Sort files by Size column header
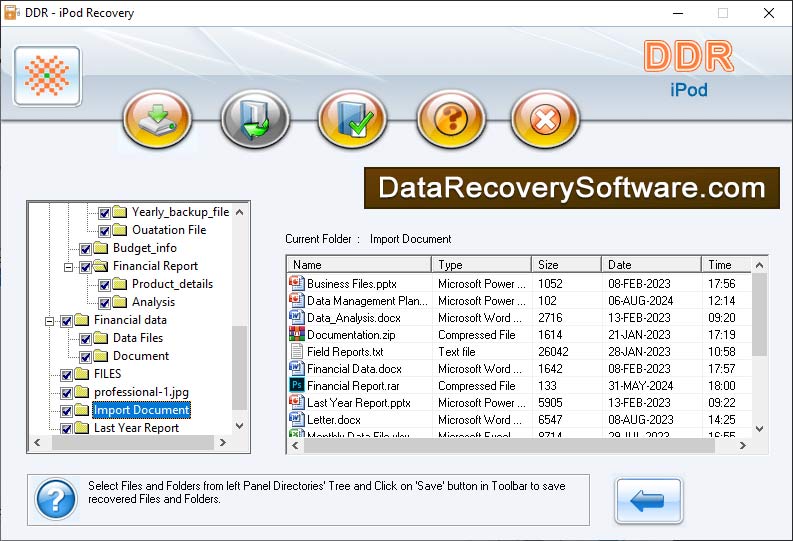Screen dimensions: 793x541 click(566, 265)
